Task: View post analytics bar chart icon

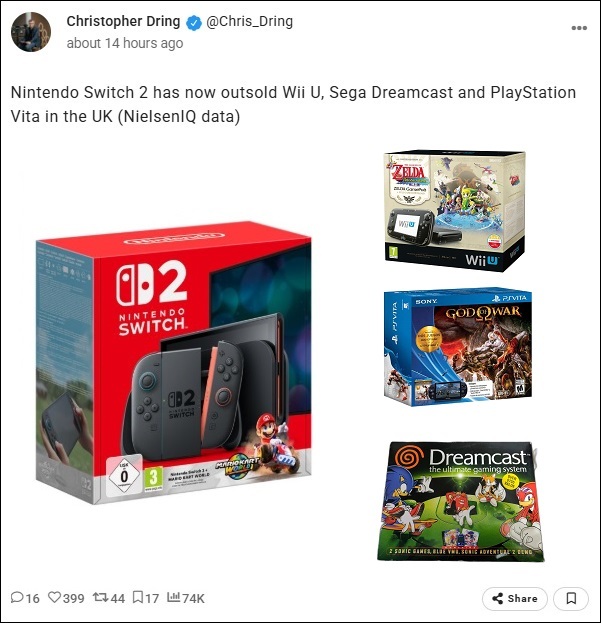Action: 173,596
